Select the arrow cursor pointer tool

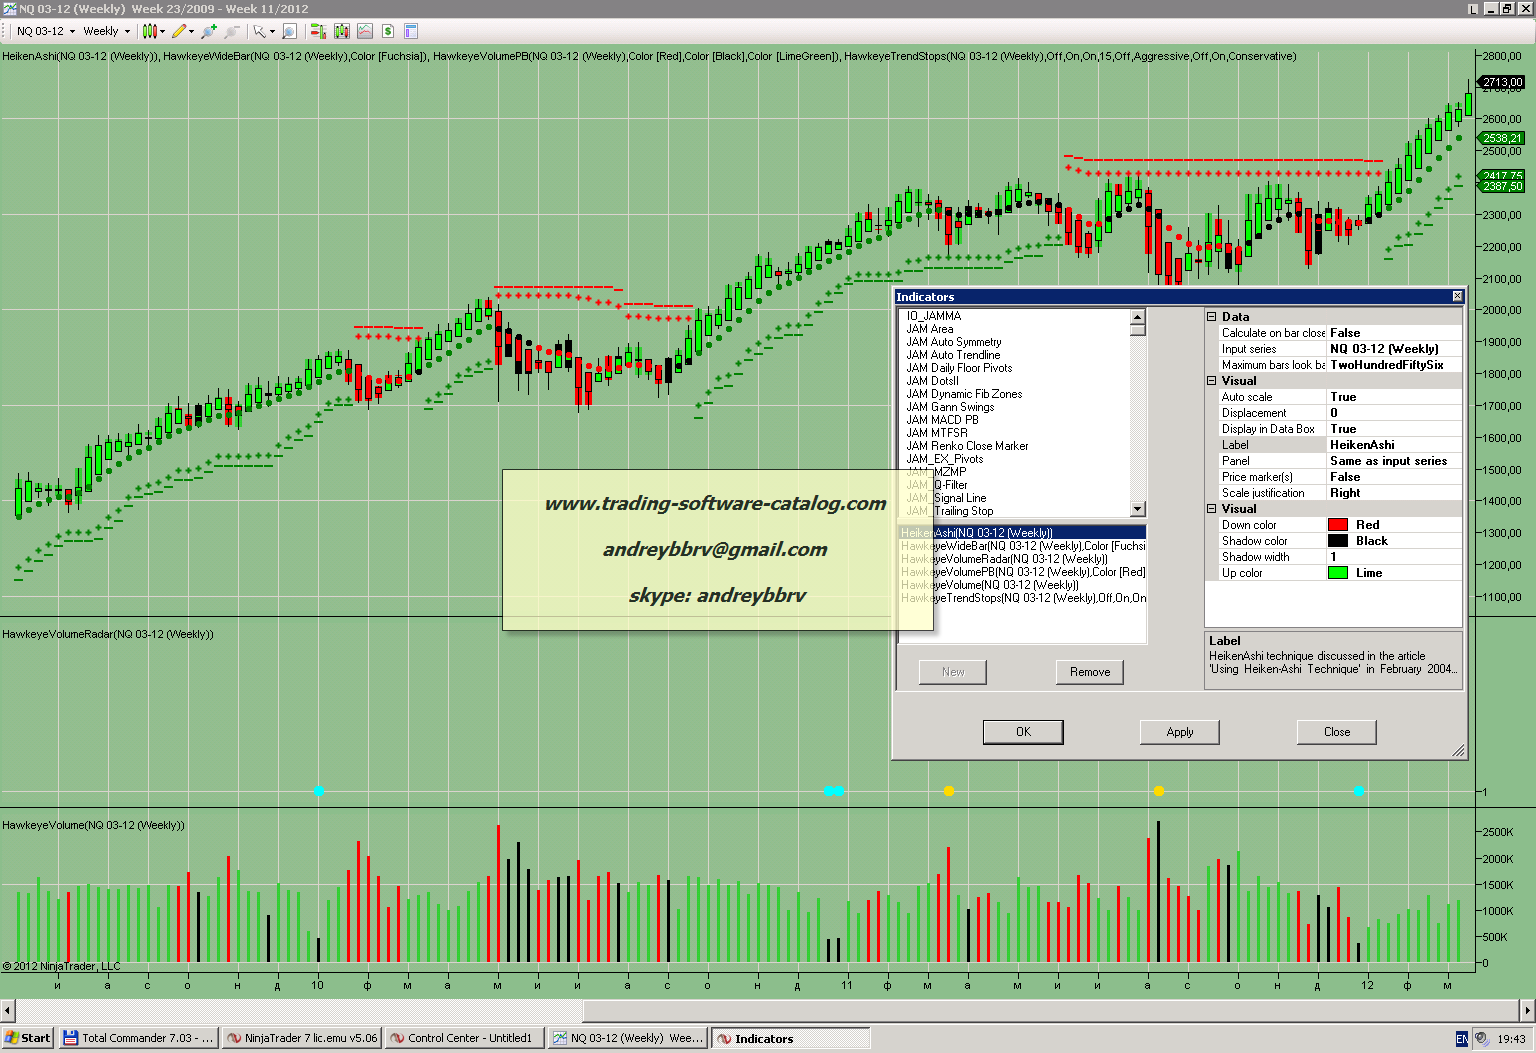coord(259,31)
